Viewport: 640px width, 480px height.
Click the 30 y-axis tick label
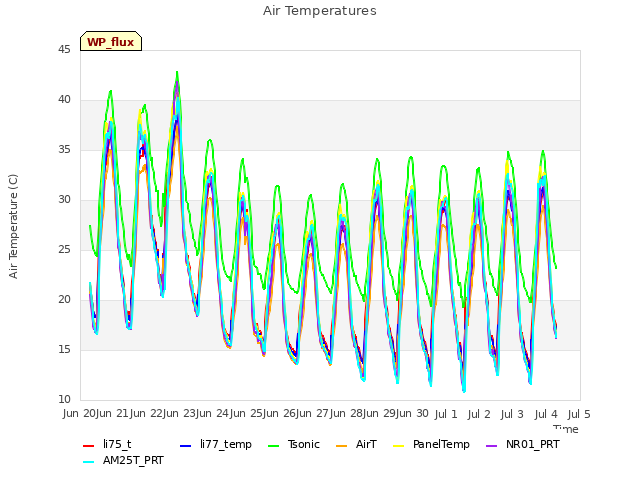click(x=64, y=200)
